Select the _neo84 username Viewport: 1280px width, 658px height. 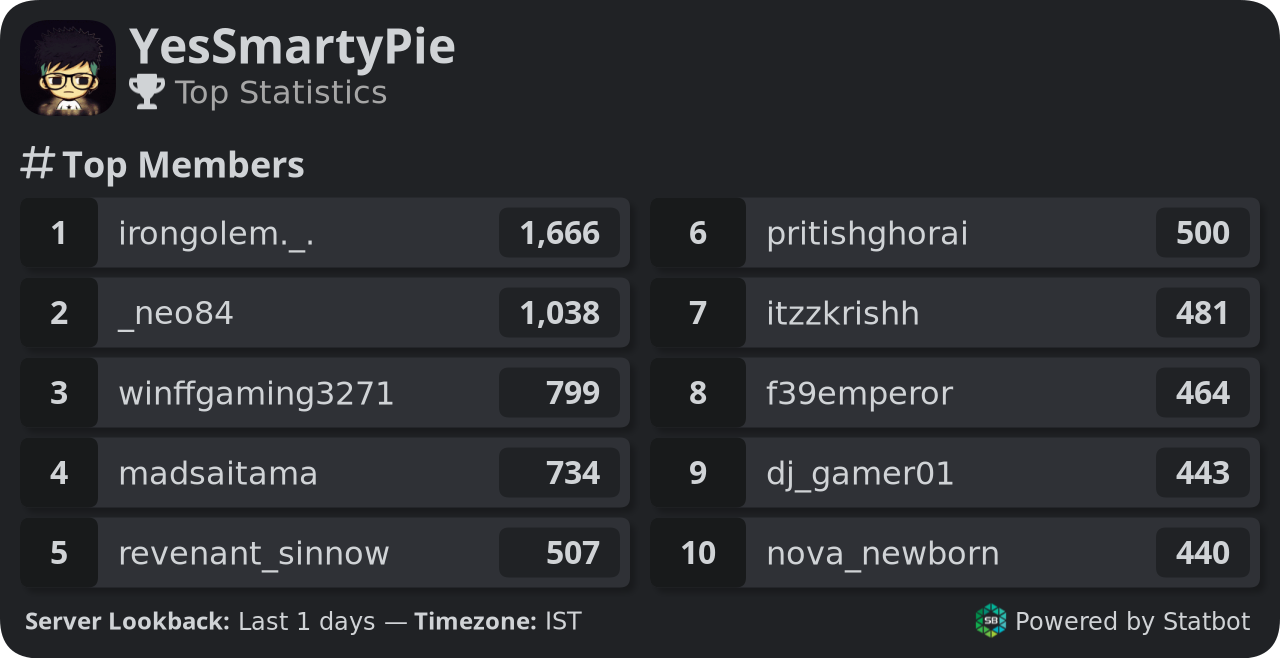point(176,314)
